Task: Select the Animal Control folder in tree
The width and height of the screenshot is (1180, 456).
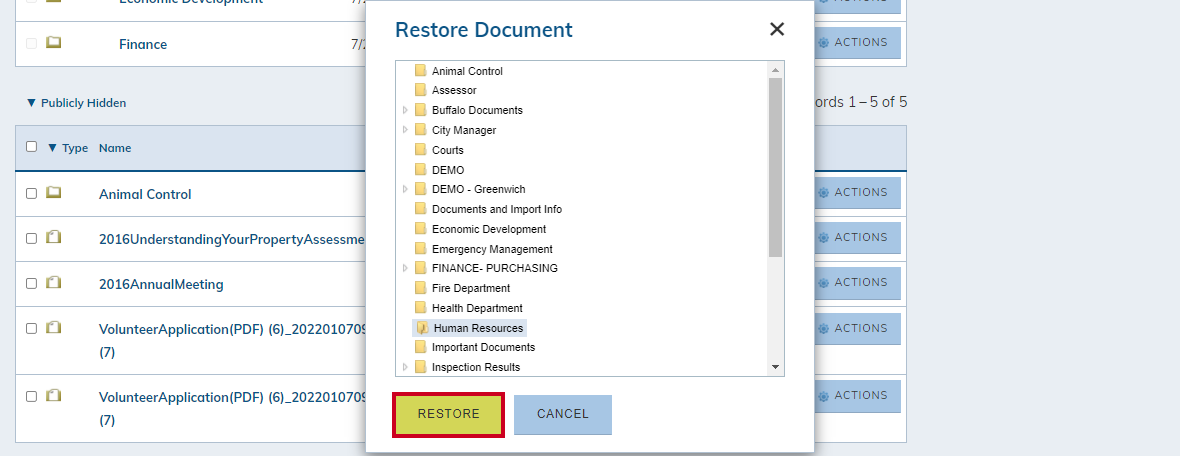Action: [x=467, y=71]
